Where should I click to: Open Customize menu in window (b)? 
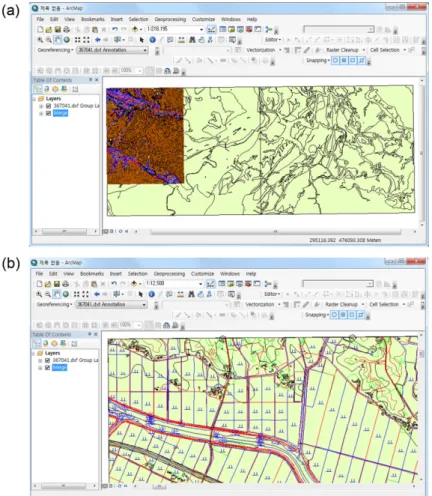pos(202,274)
